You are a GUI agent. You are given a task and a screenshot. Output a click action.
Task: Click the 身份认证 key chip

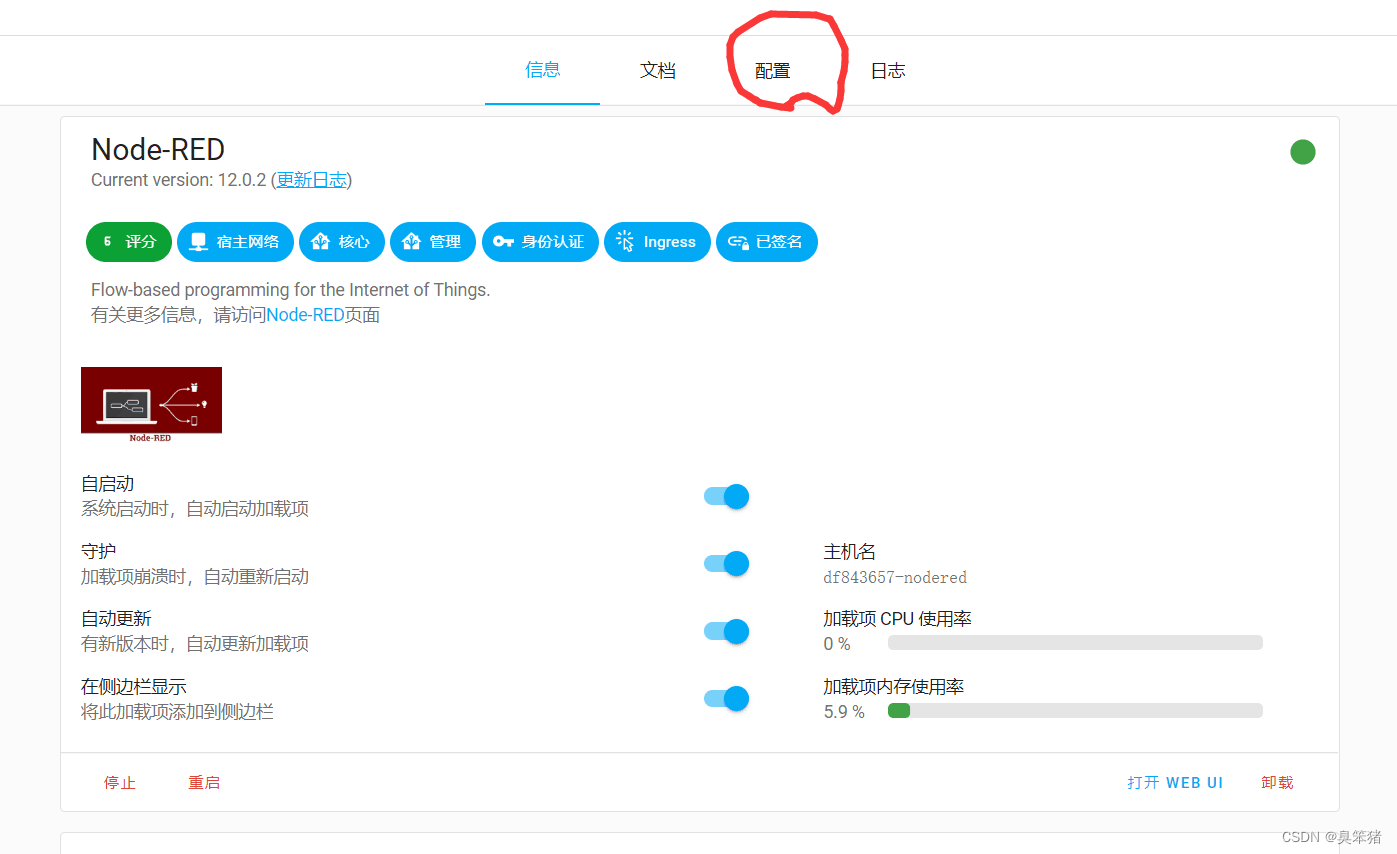click(540, 242)
